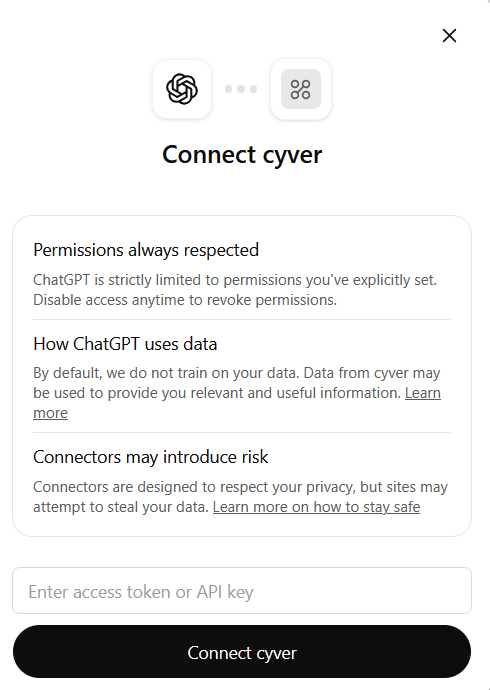Open the "Learn more" data usage link

pos(423,393)
